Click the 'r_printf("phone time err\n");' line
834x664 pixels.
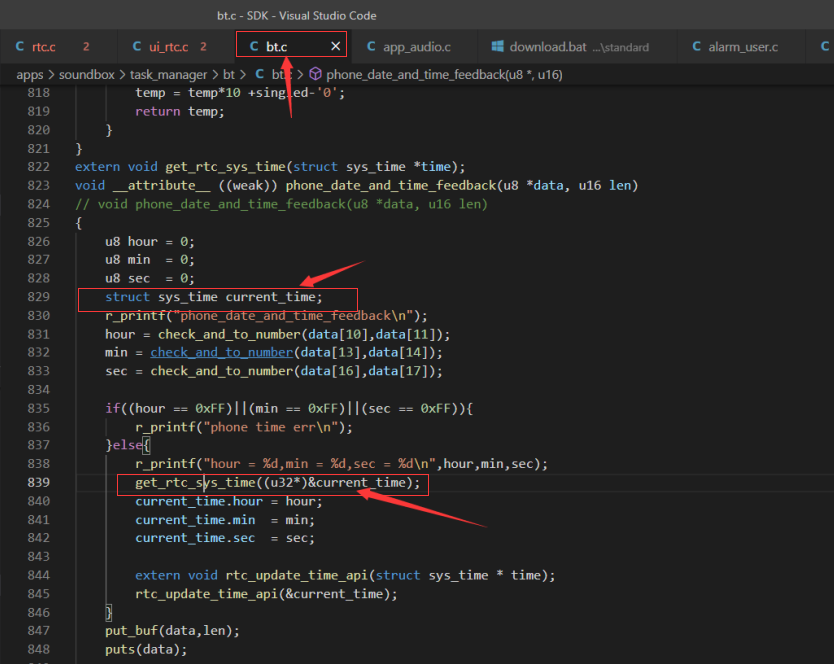pyautogui.click(x=244, y=427)
